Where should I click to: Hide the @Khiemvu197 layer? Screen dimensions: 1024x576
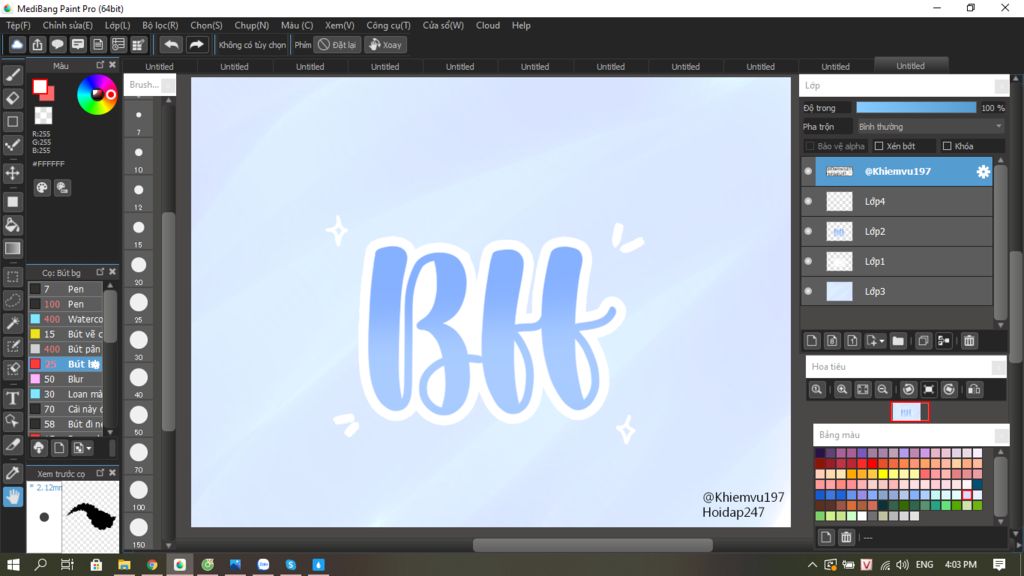tap(808, 171)
